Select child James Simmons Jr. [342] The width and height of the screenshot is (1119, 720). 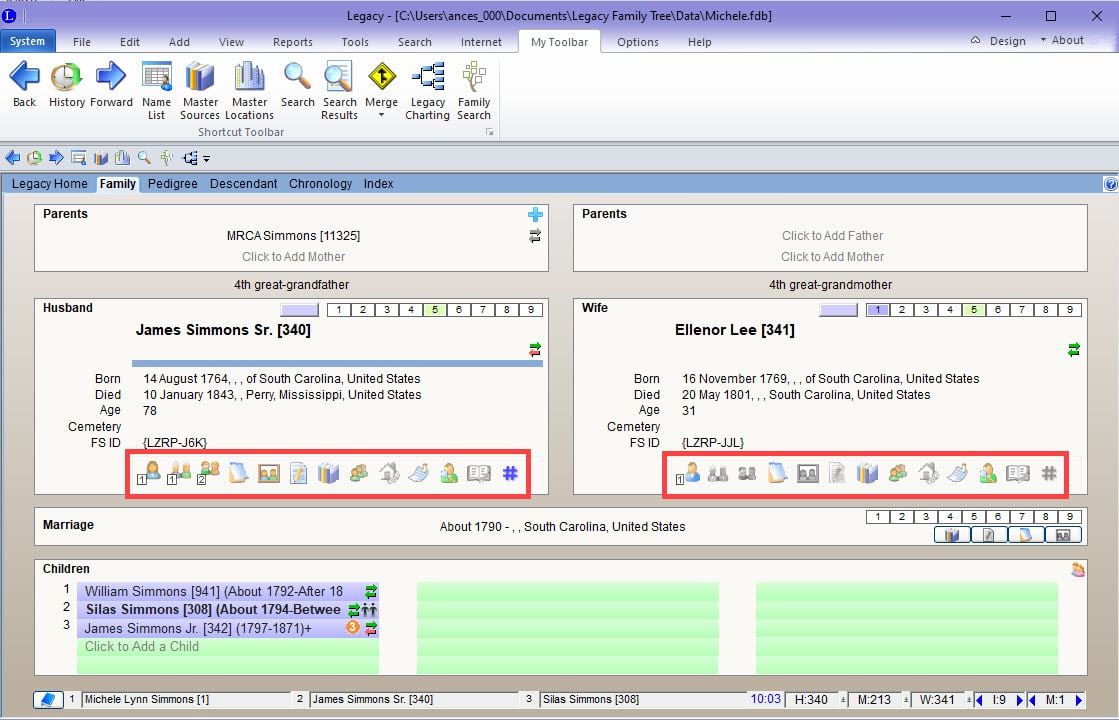point(228,629)
